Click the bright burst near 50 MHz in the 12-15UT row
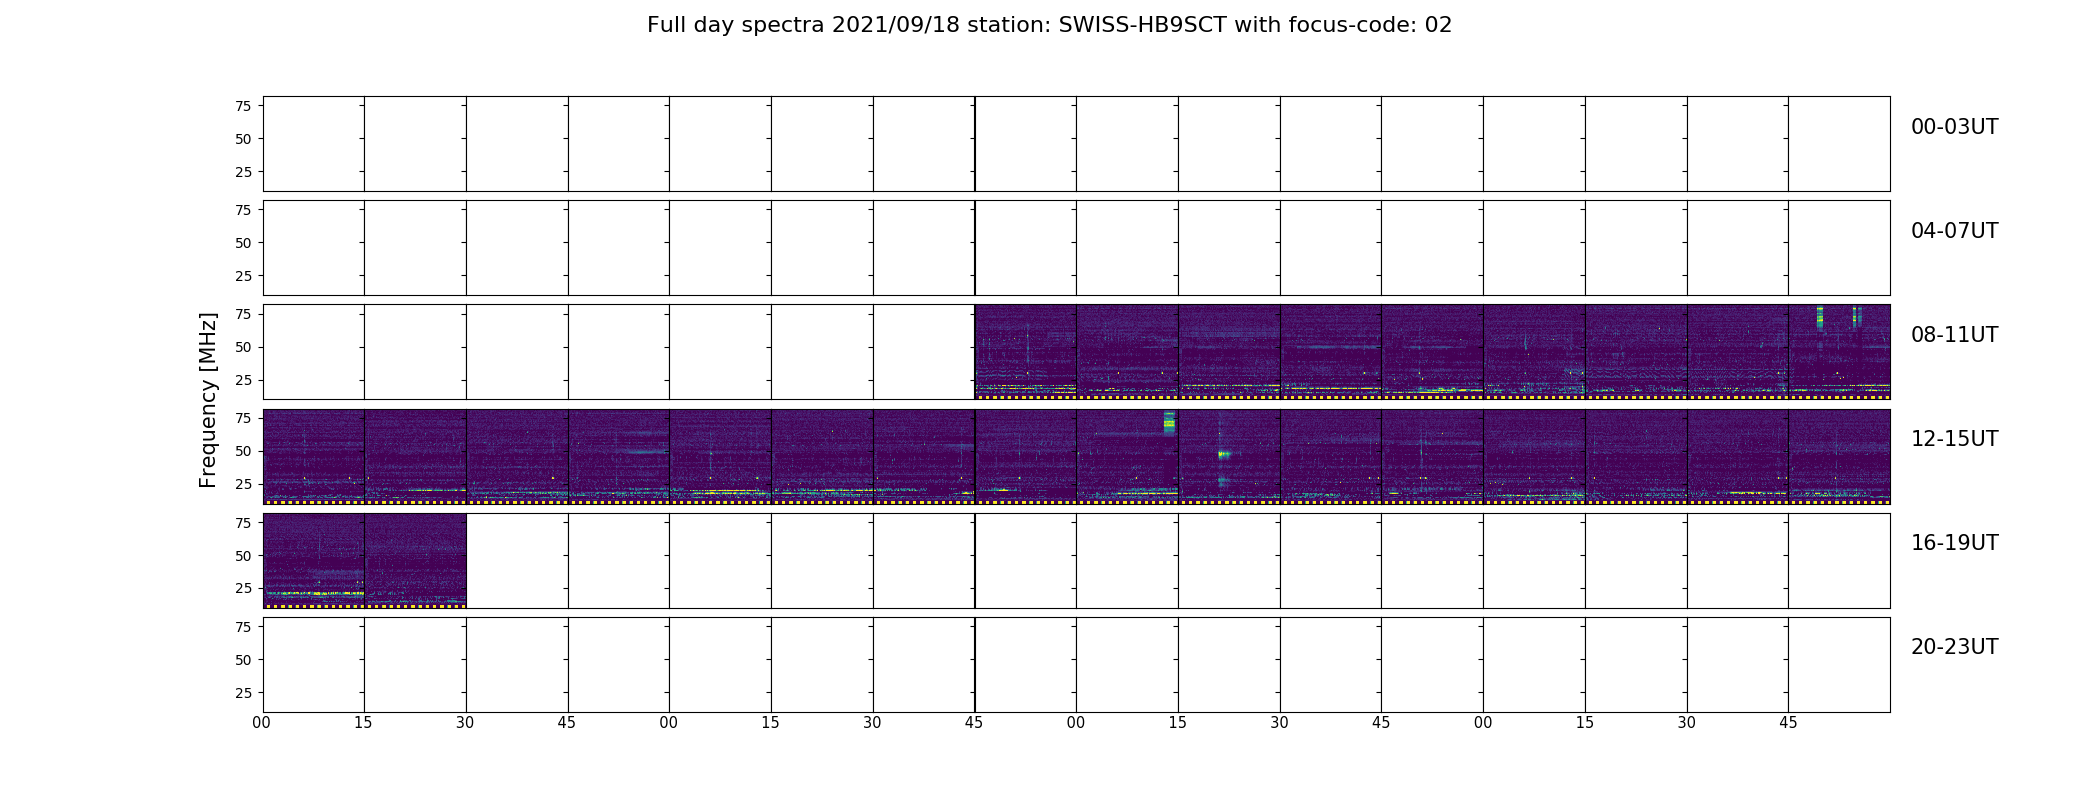 pos(1224,454)
